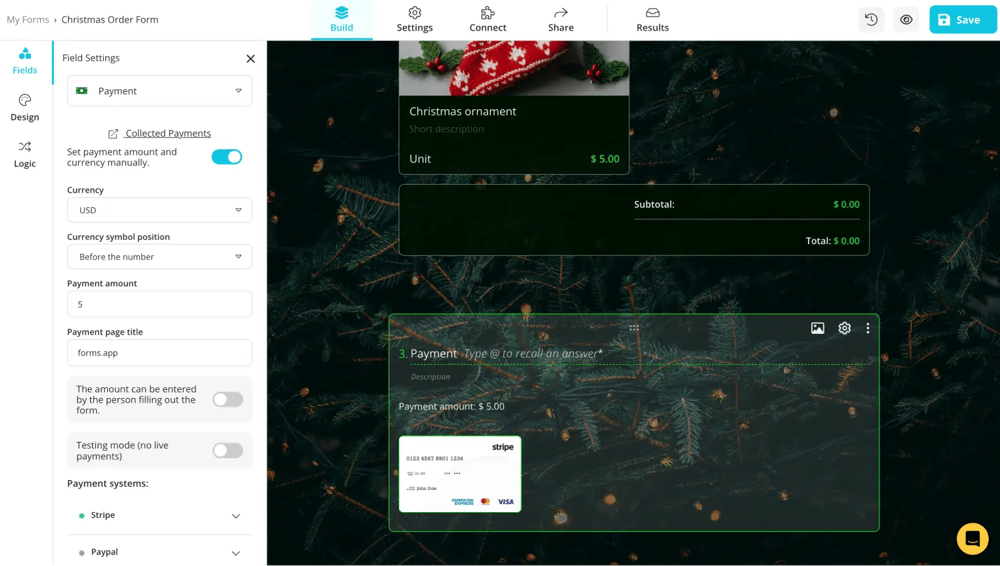Open the Currency USD dropdown

coord(159,210)
